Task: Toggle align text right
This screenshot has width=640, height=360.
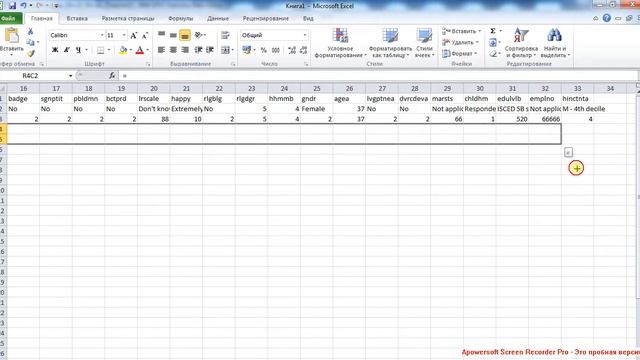Action: [x=185, y=50]
